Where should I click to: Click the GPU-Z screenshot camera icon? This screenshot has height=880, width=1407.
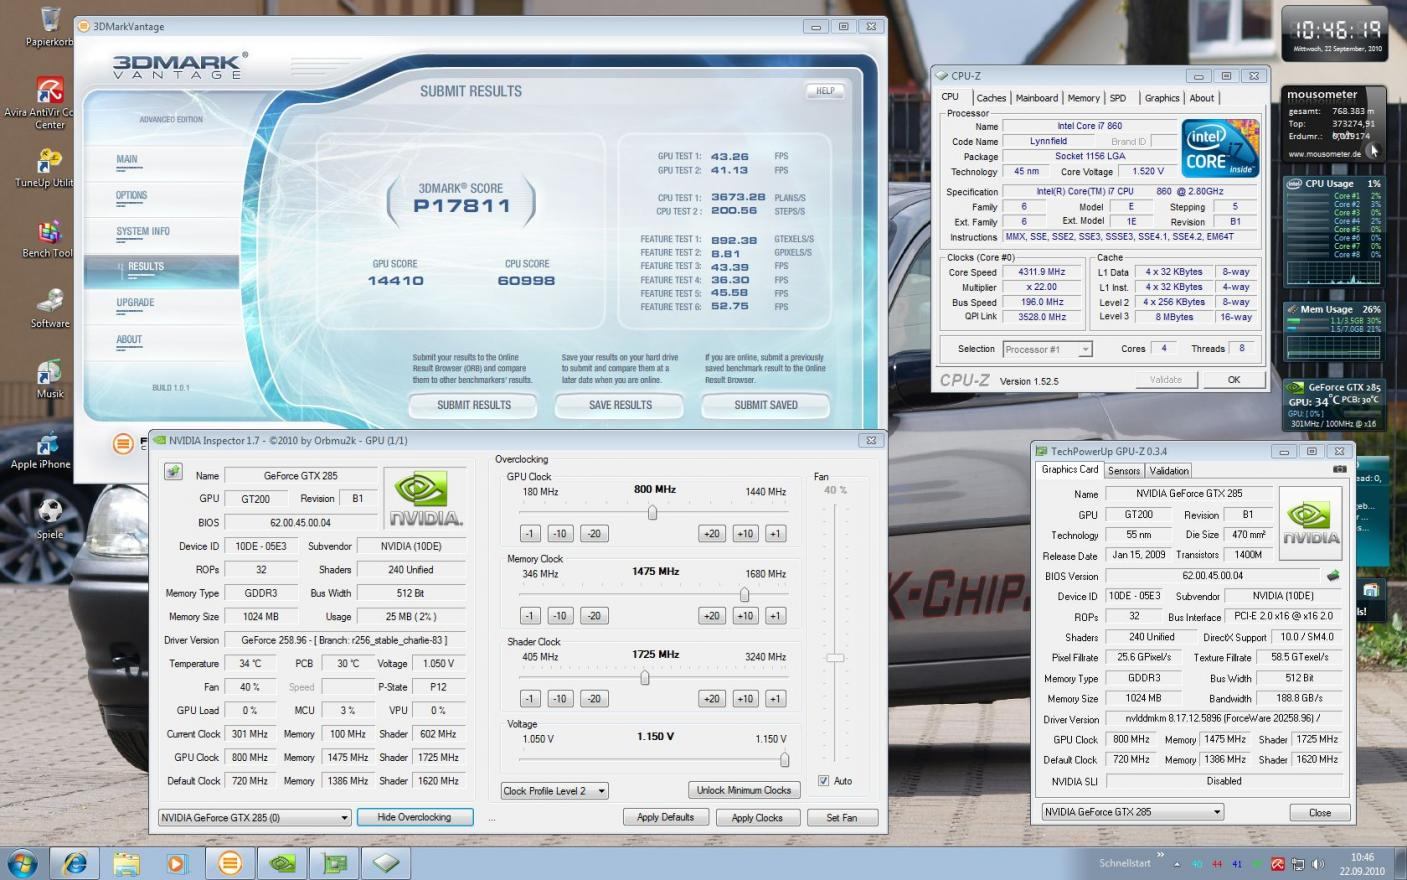1339,469
